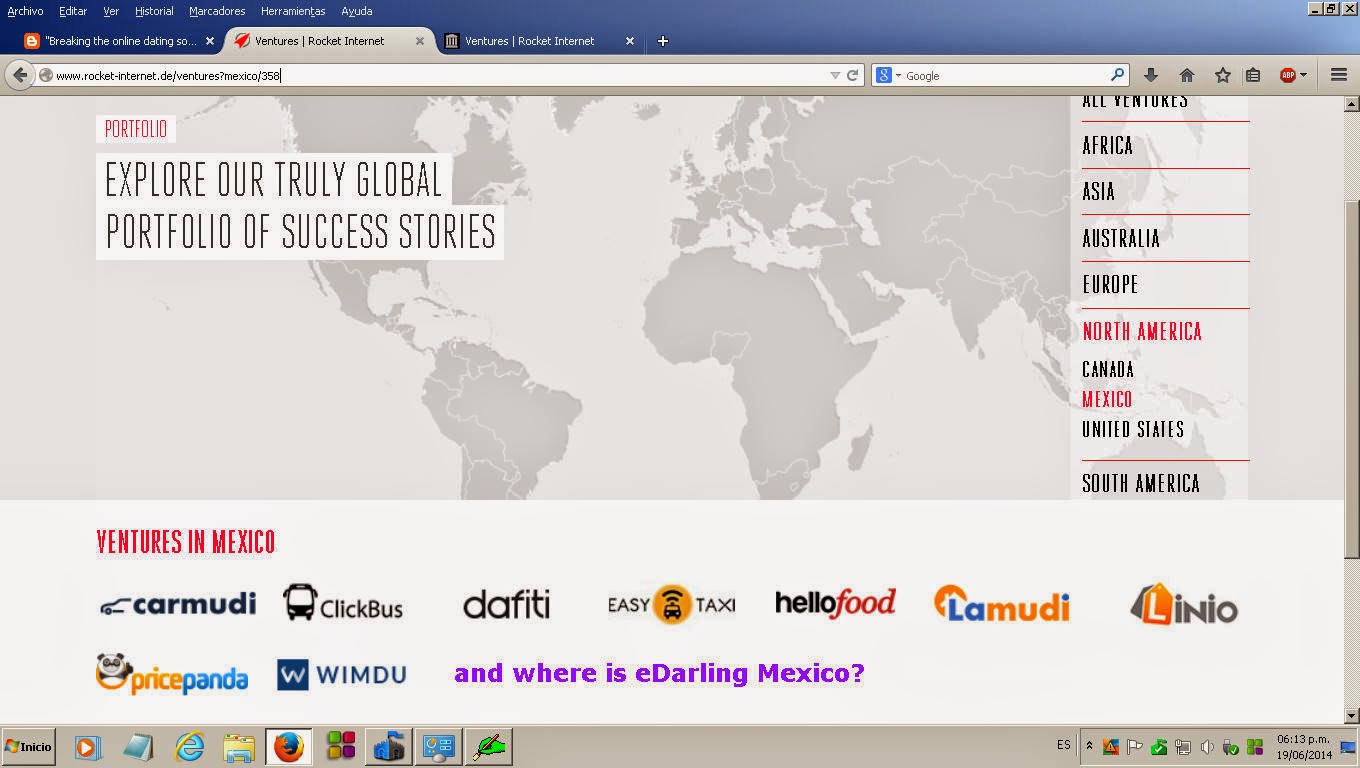Viewport: 1360px width, 768px height.
Task: Close the Breaking the online dating tab
Action: click(x=209, y=41)
